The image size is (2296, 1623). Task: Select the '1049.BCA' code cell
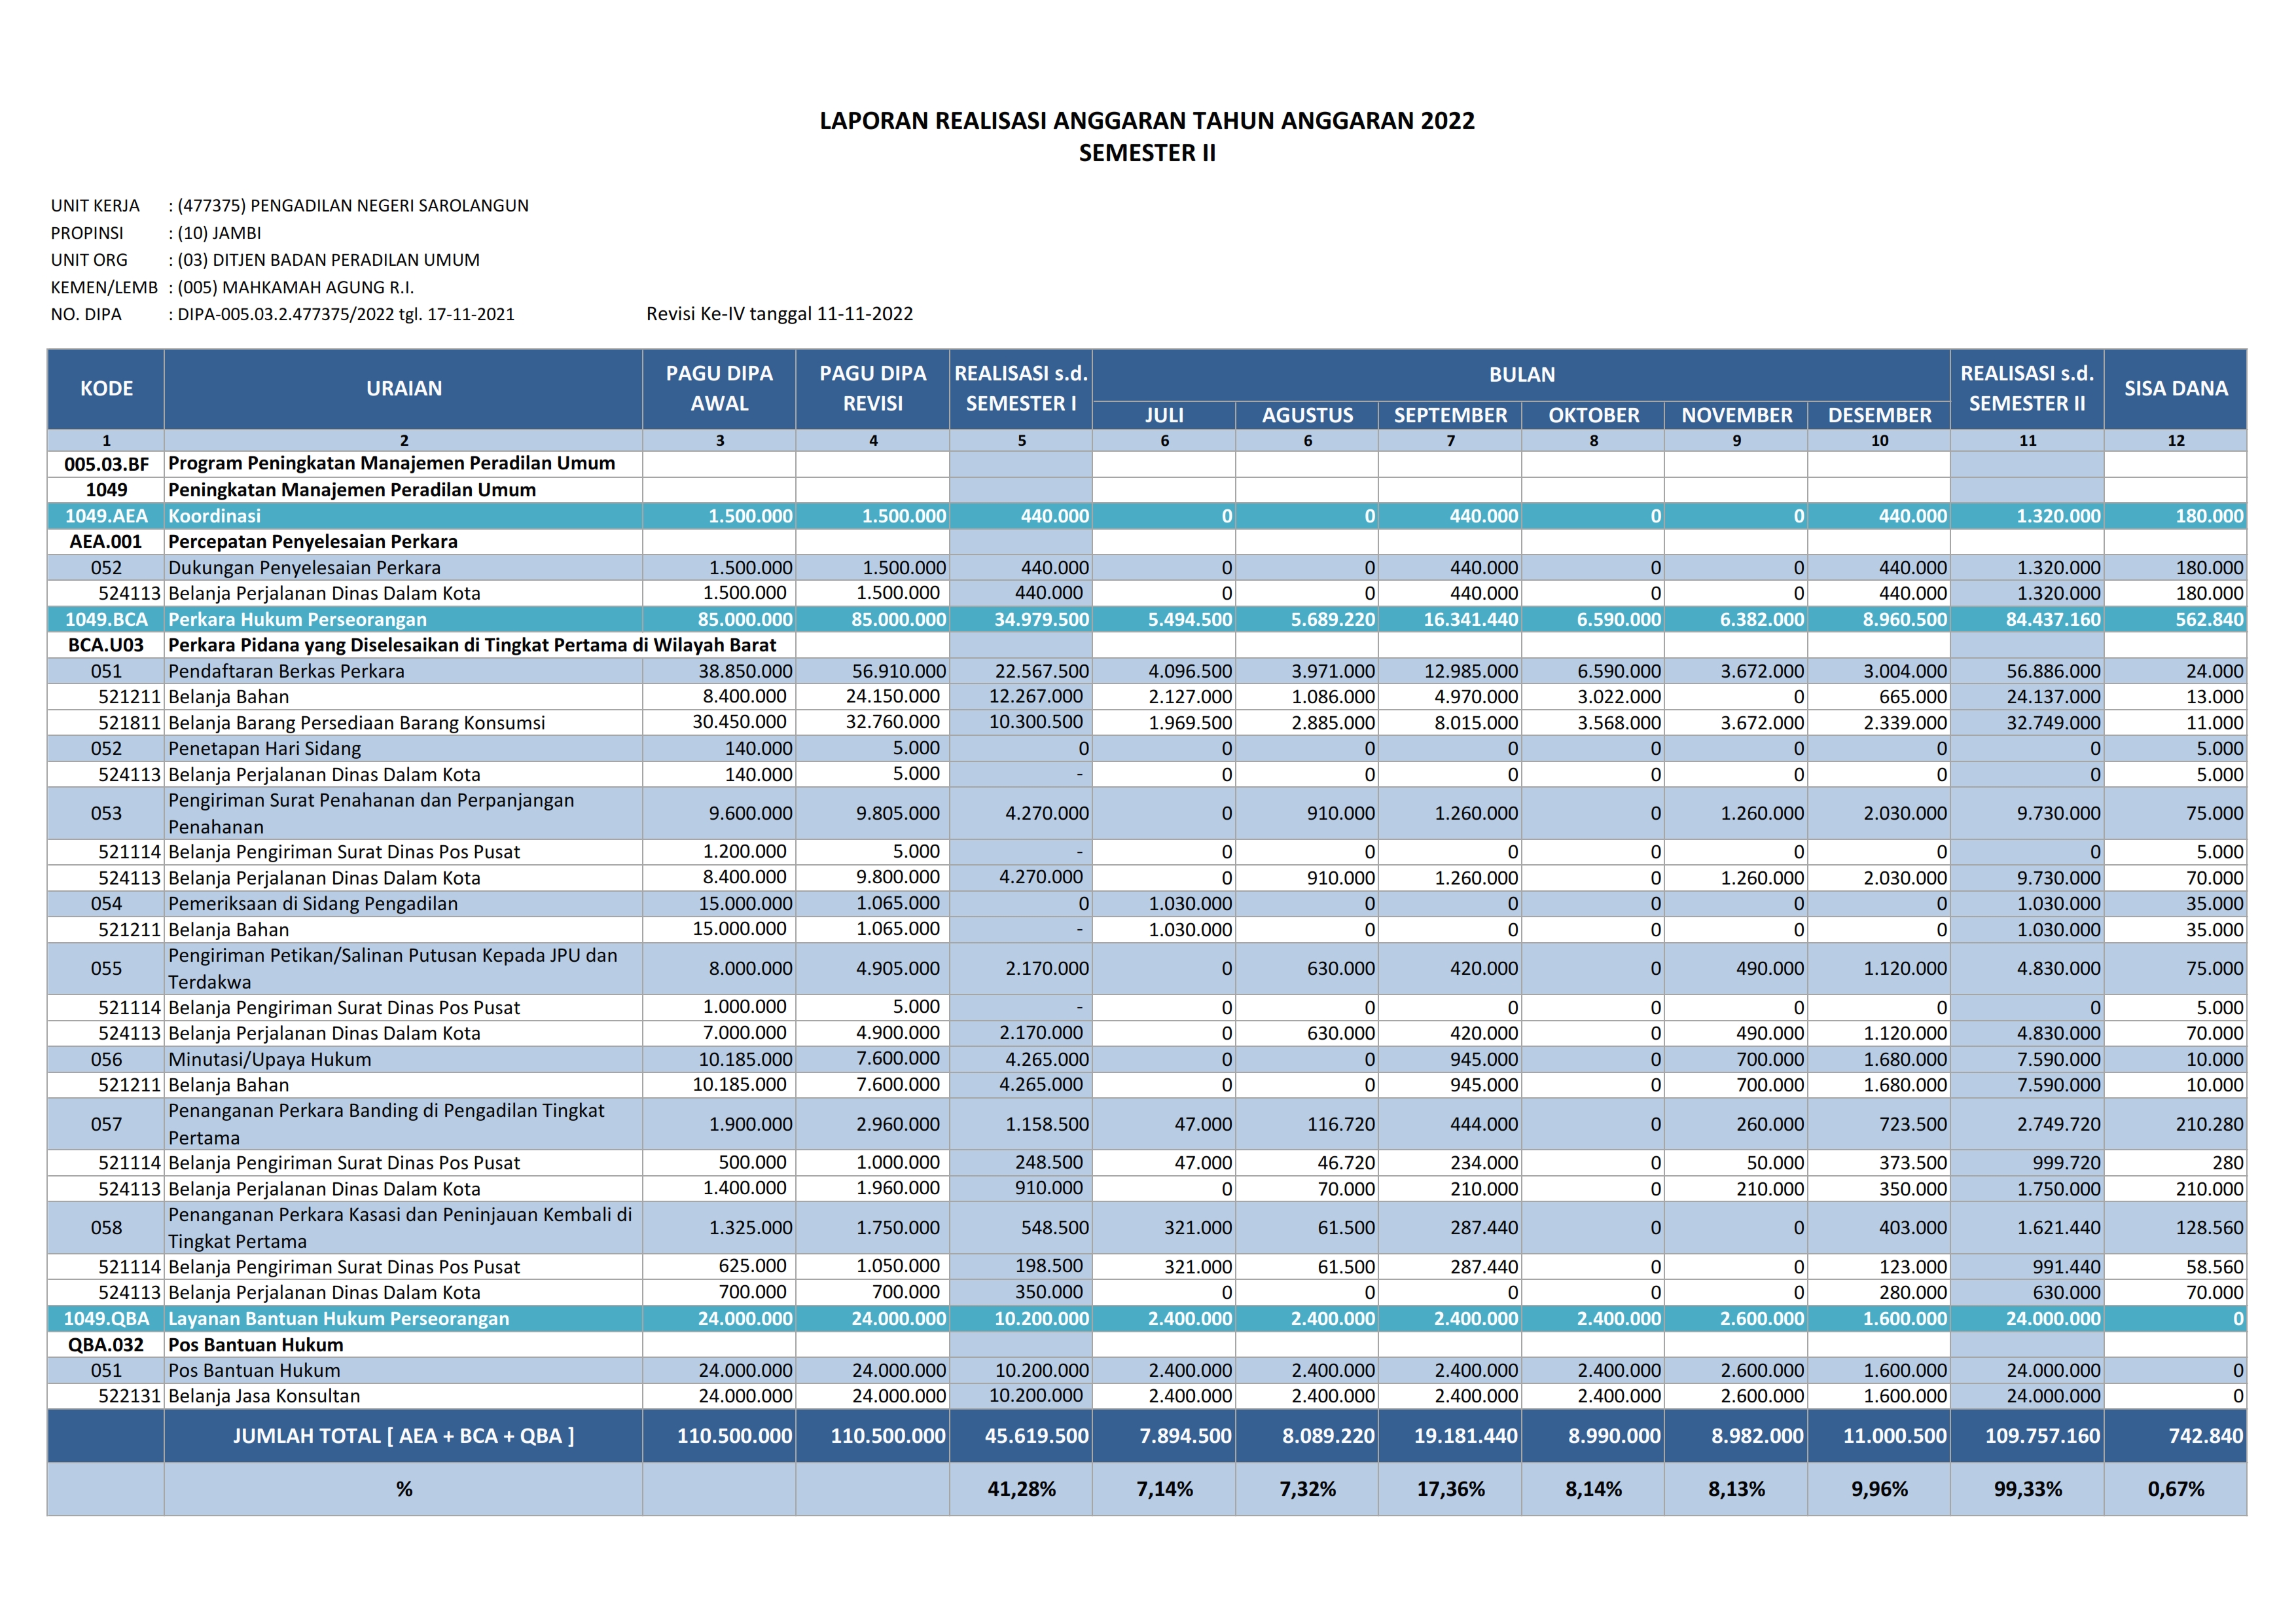click(x=106, y=620)
